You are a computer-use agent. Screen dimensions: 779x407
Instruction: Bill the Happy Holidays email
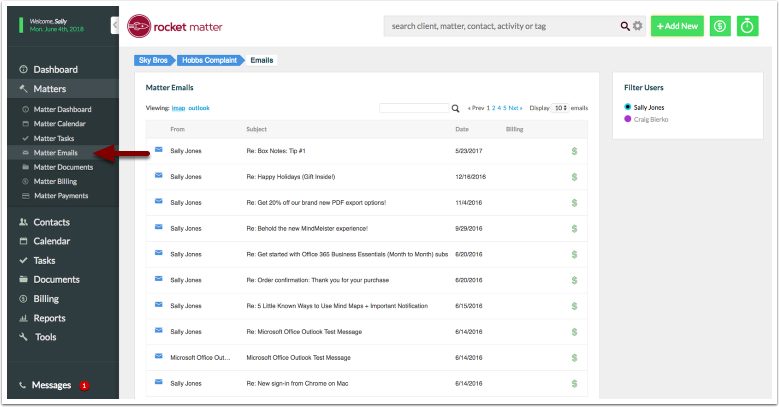click(574, 177)
